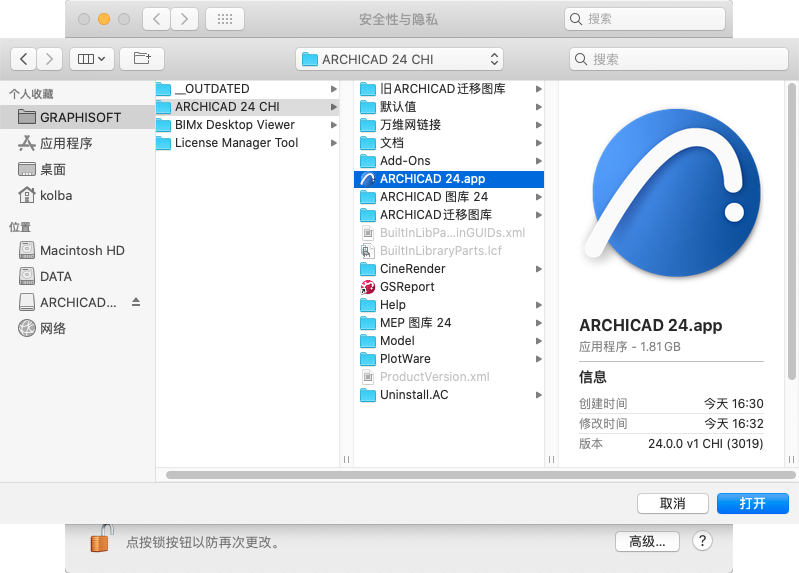Select ARCHICAD 24.app in the list
The height and width of the screenshot is (573, 799).
point(449,179)
